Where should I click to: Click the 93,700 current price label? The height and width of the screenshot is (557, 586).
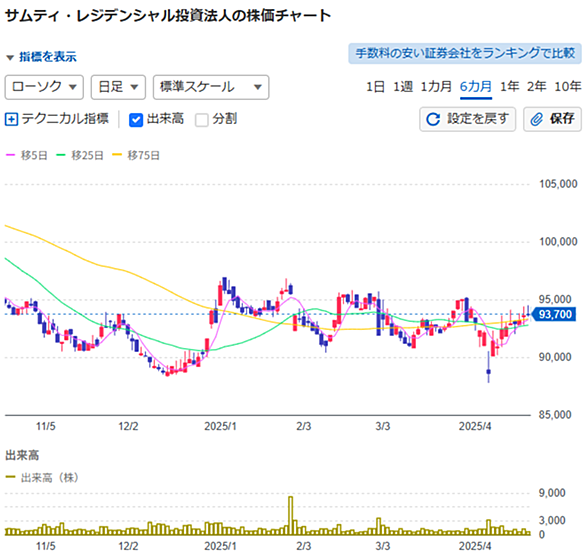554,314
